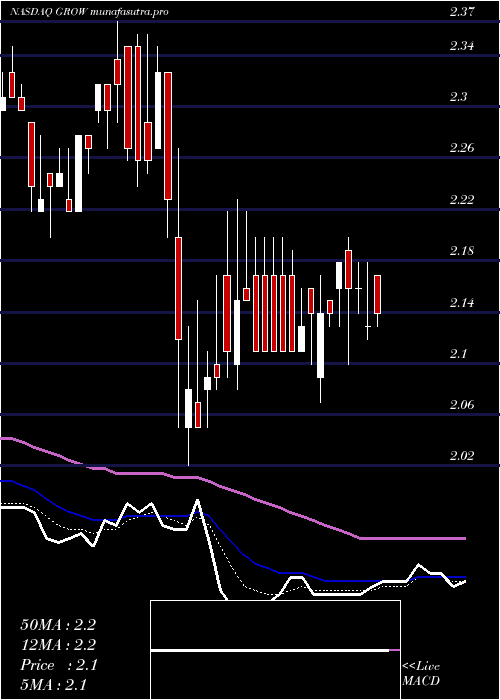Click the MACD indicator box
Screen dimensions: 500x700
click(275, 650)
